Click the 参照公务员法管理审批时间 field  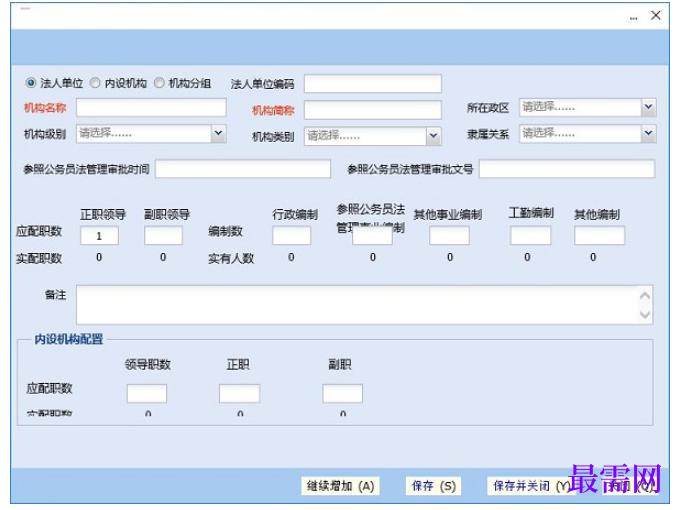pyautogui.click(x=243, y=169)
